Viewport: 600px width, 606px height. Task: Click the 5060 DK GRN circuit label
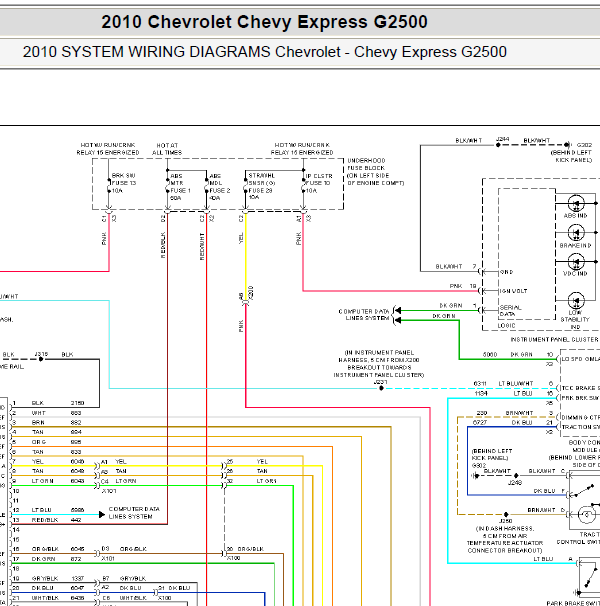click(507, 354)
